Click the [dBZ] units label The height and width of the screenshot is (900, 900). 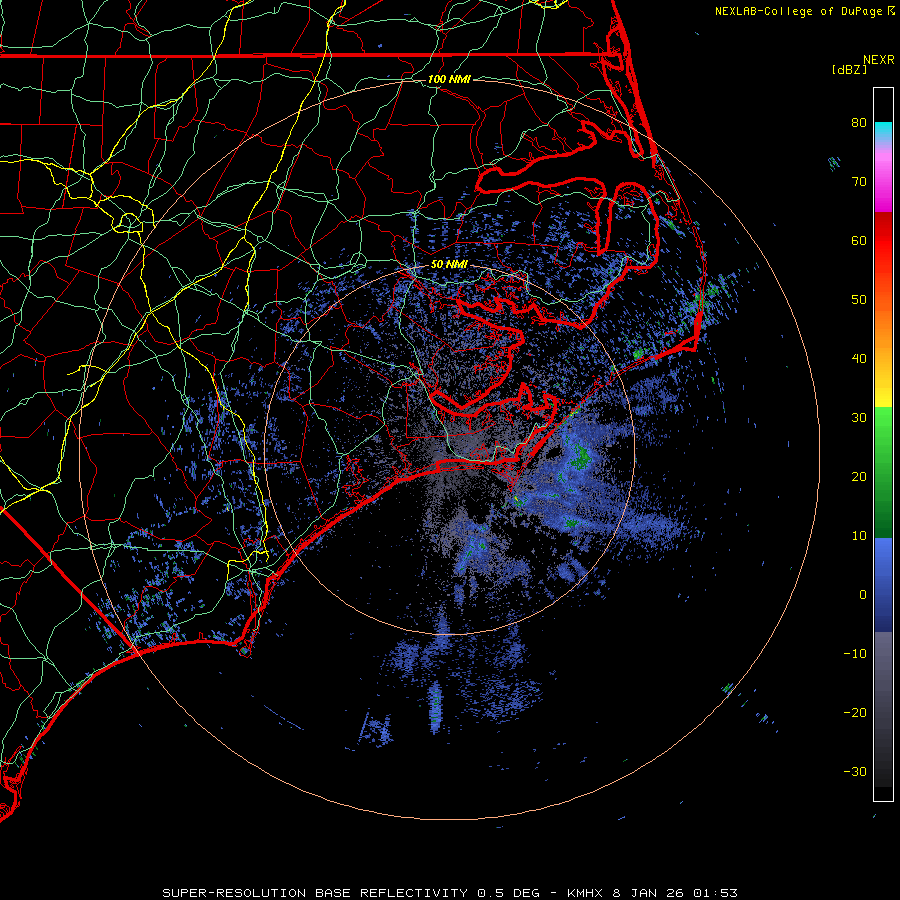pos(849,70)
